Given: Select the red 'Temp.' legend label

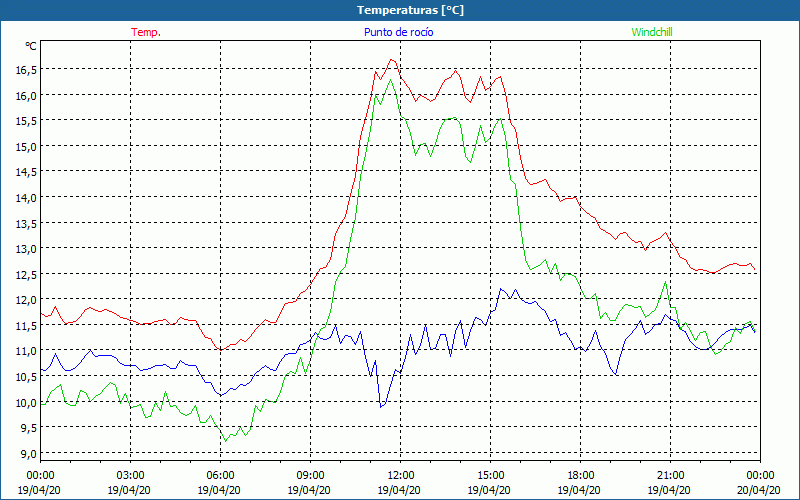Looking at the screenshot, I should point(146,32).
